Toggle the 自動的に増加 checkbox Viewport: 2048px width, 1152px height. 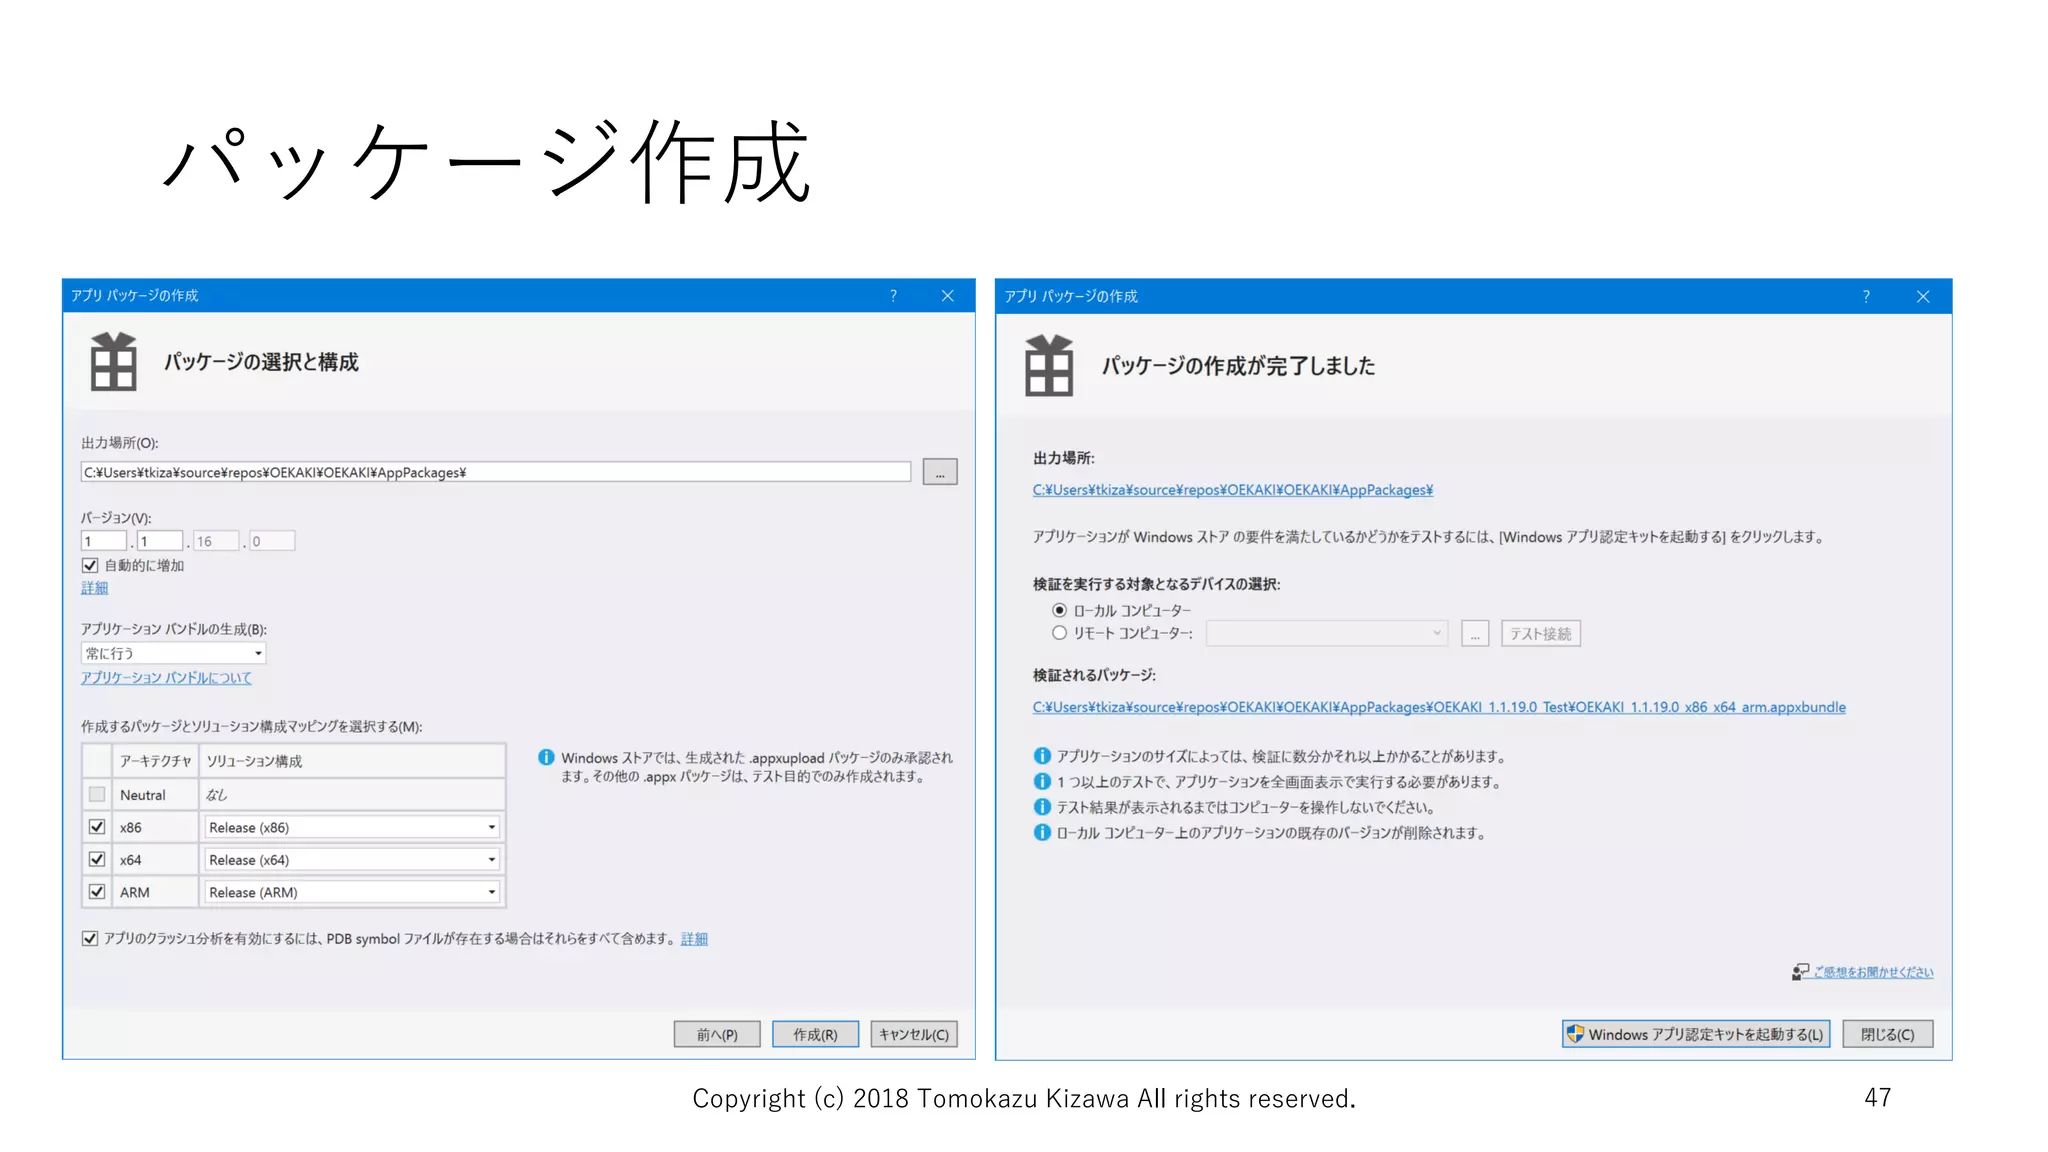(90, 566)
